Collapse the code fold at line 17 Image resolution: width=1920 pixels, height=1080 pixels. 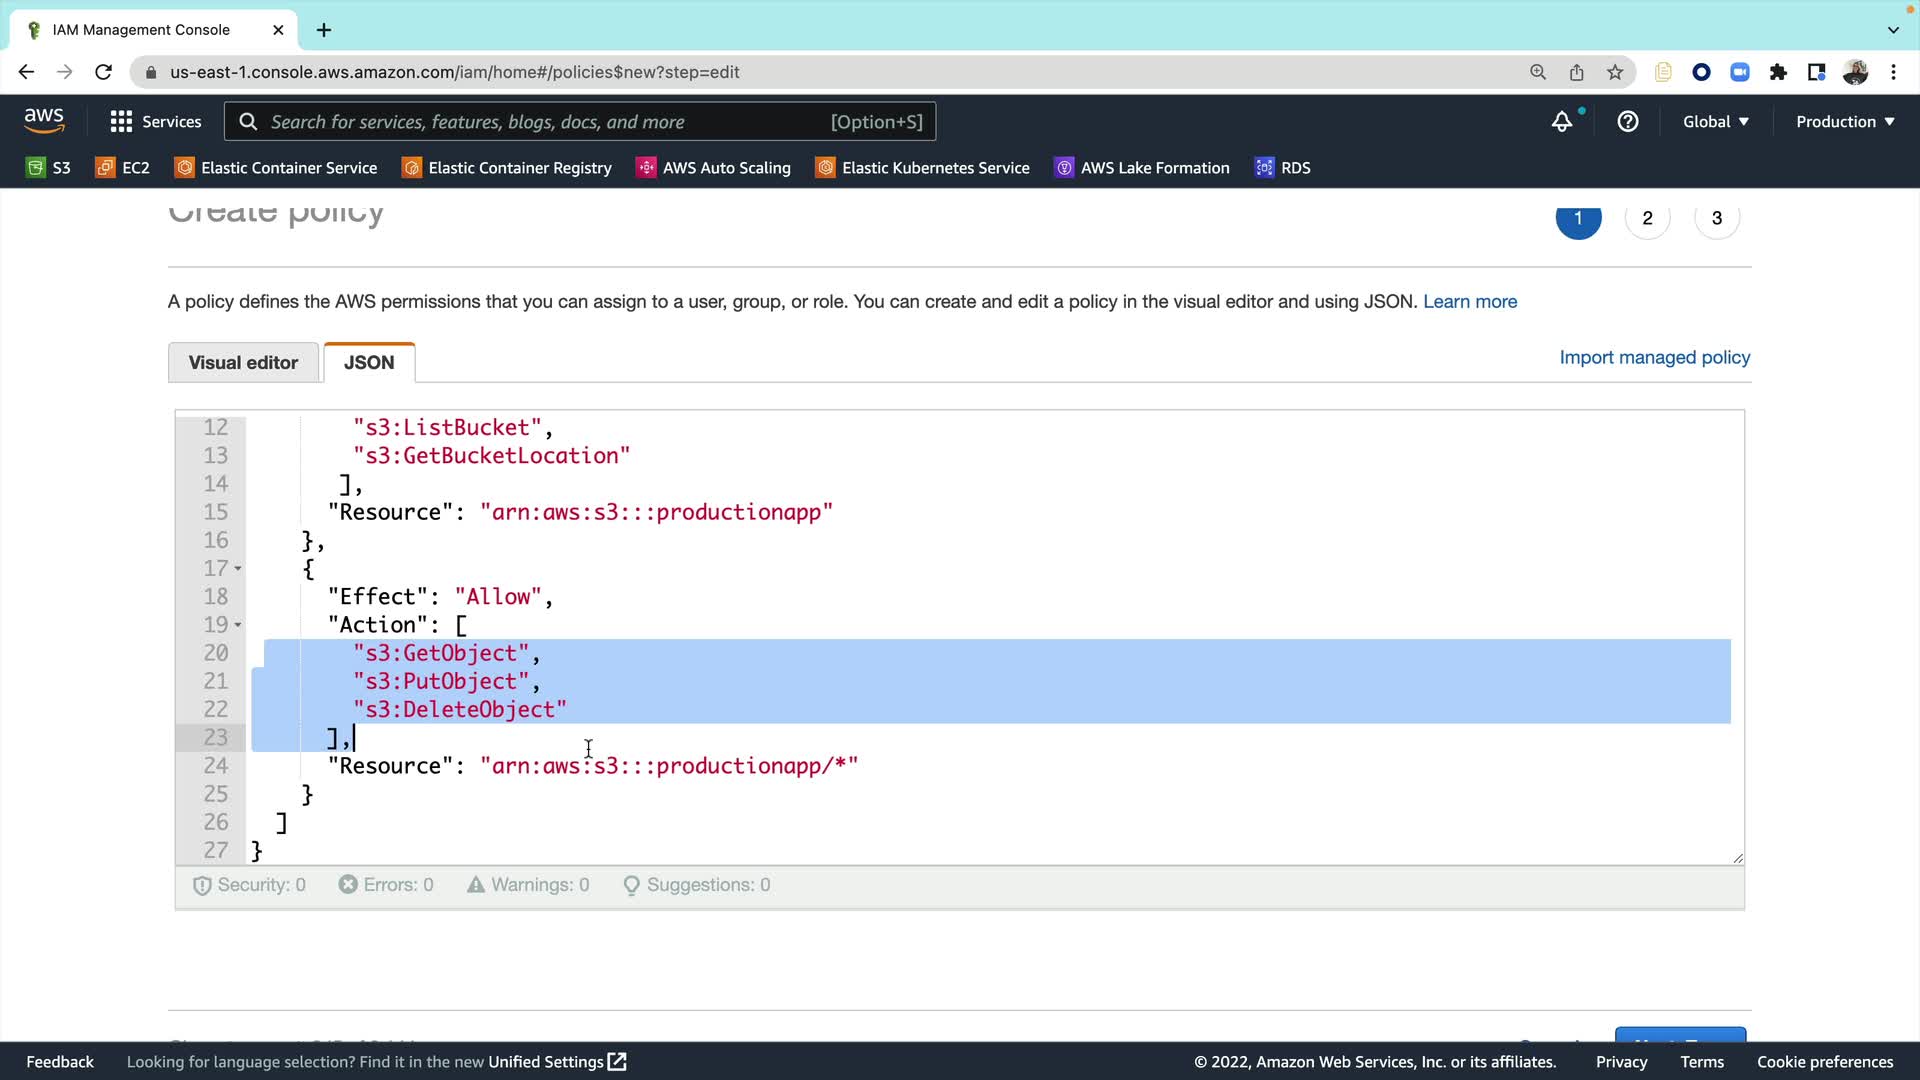point(238,569)
